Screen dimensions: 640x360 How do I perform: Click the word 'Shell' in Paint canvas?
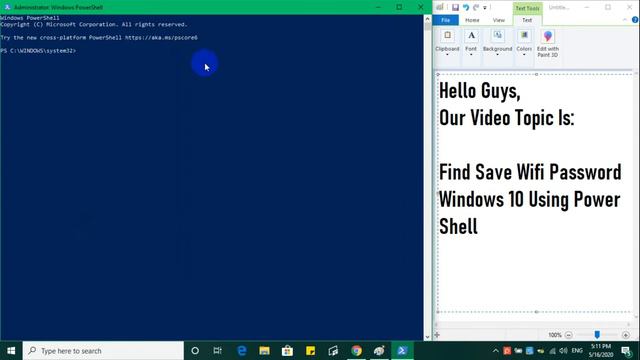click(458, 227)
